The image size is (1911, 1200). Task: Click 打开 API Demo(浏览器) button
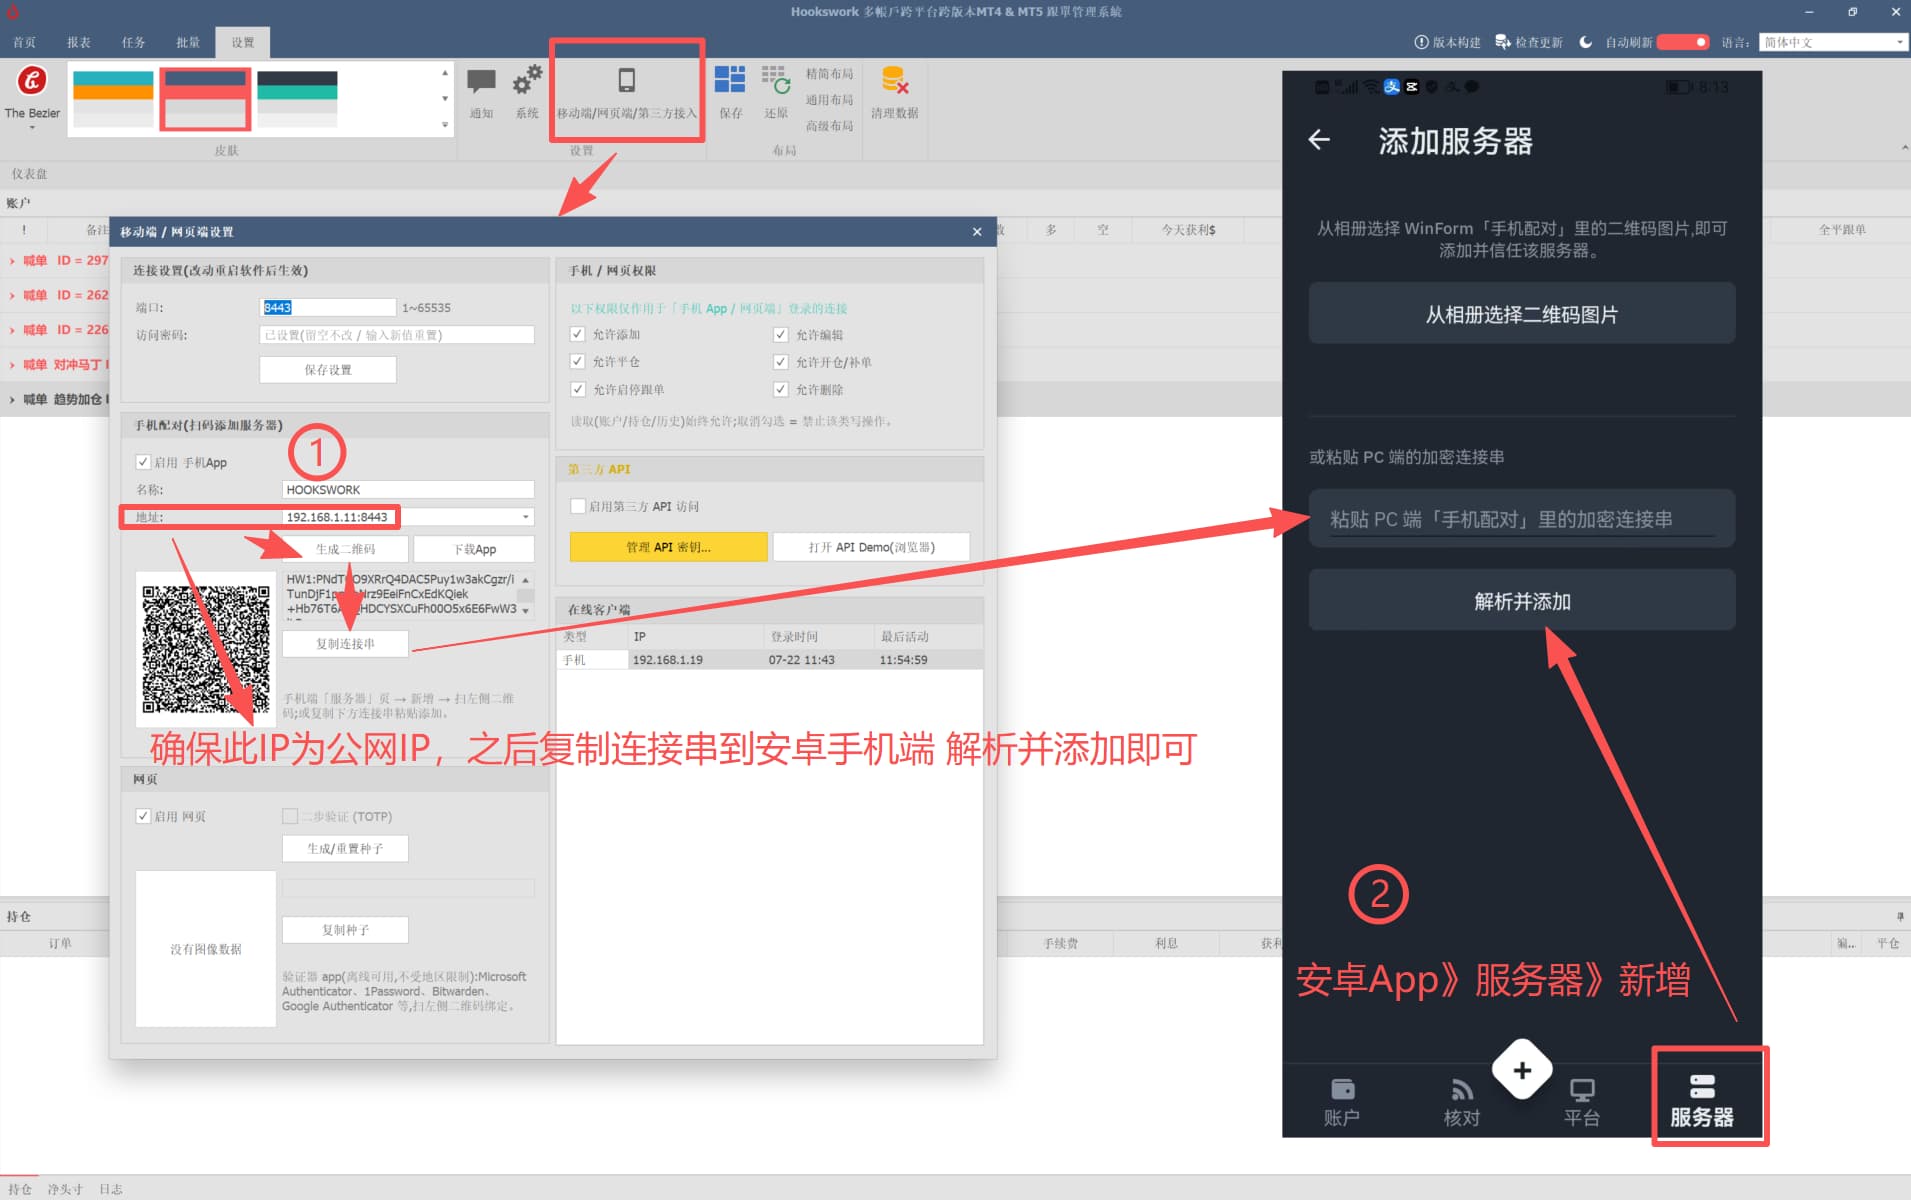point(871,547)
